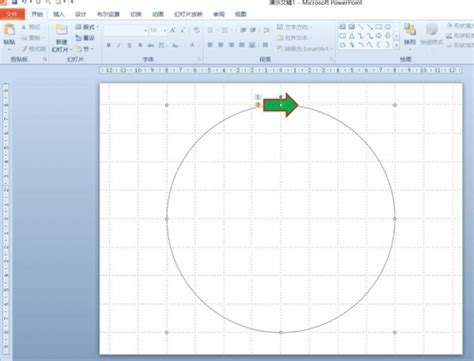Pick the line arrow shape
Image resolution: width=474 pixels, height=361 pixels.
pos(369,27)
